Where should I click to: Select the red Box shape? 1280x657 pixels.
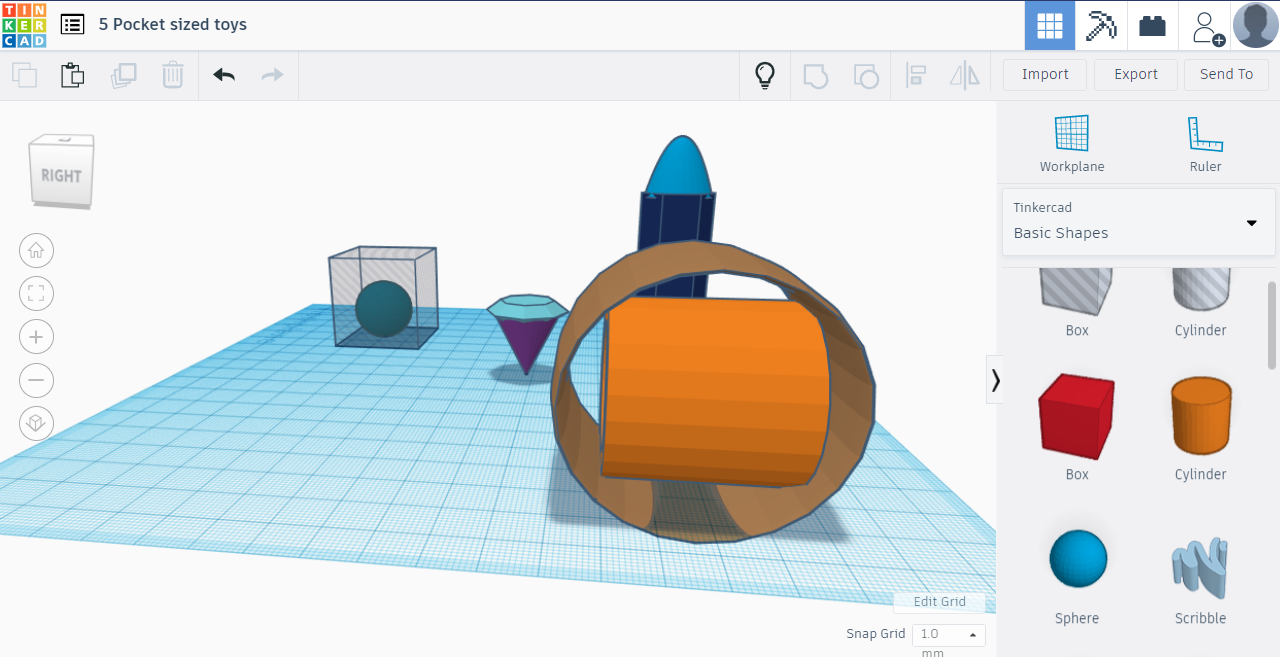pyautogui.click(x=1076, y=417)
